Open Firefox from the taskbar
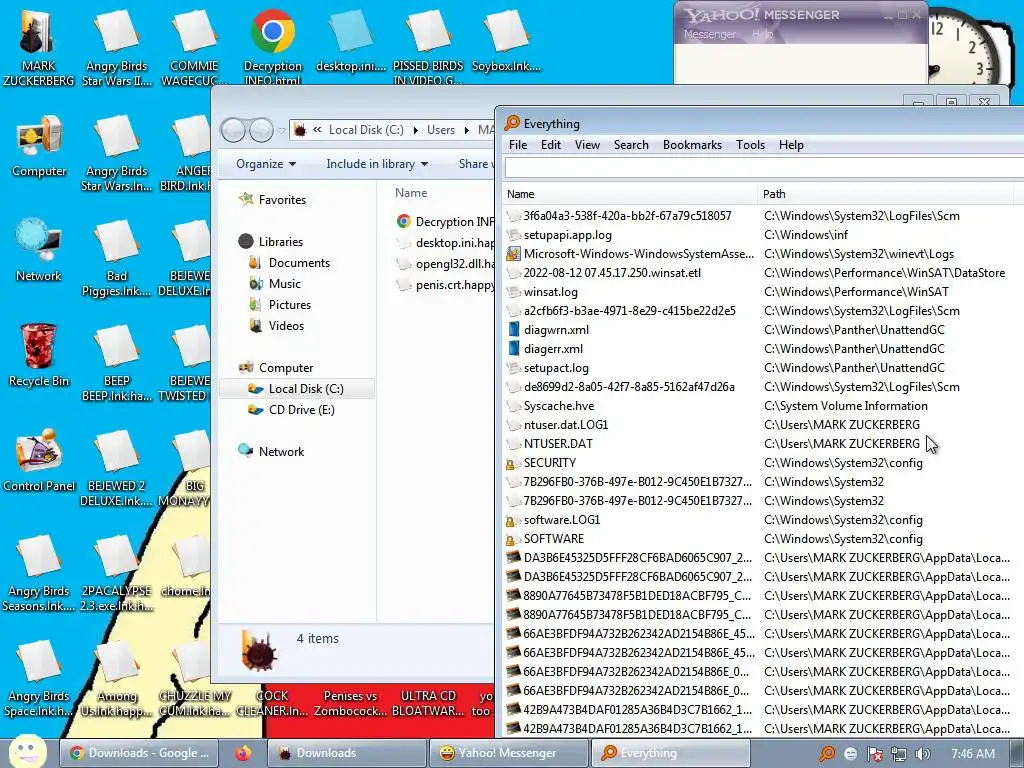This screenshot has height=768, width=1024. click(x=244, y=753)
